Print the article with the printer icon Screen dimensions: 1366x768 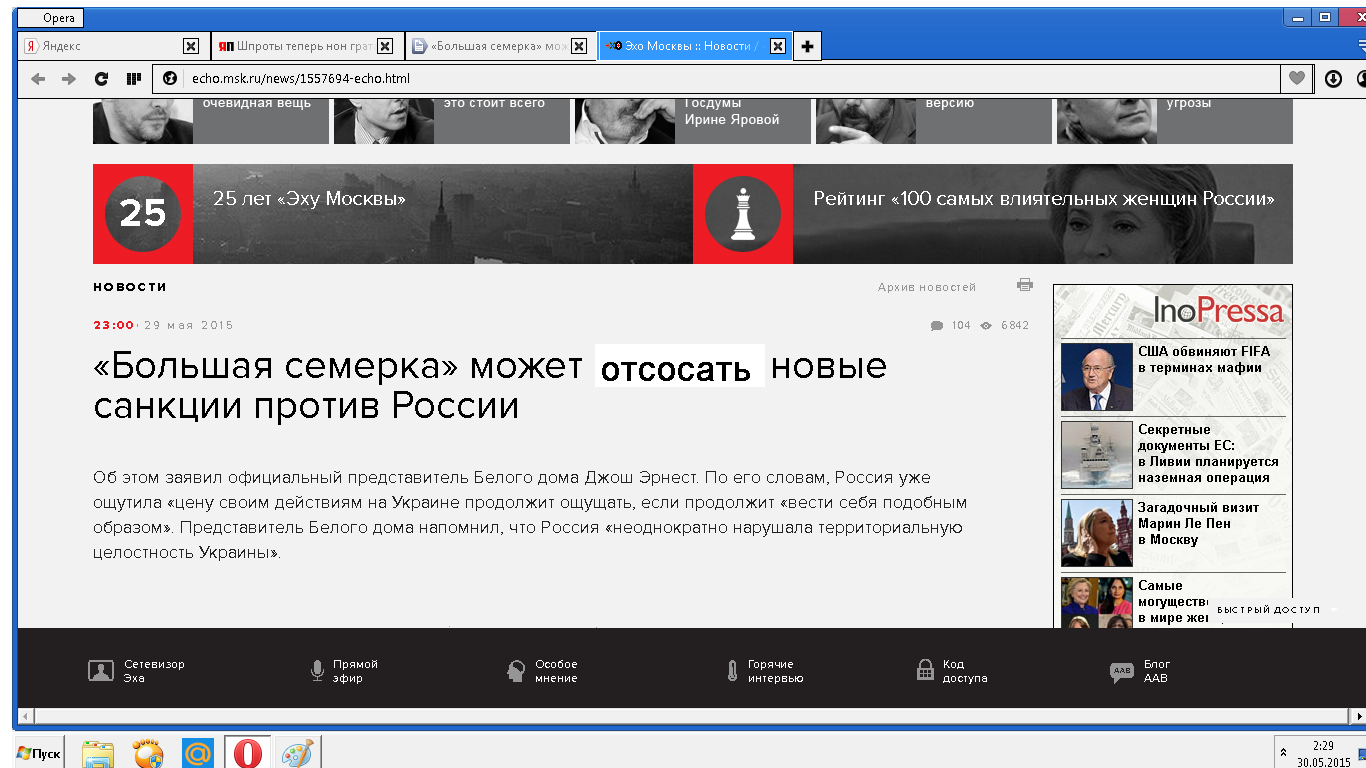pos(1024,285)
